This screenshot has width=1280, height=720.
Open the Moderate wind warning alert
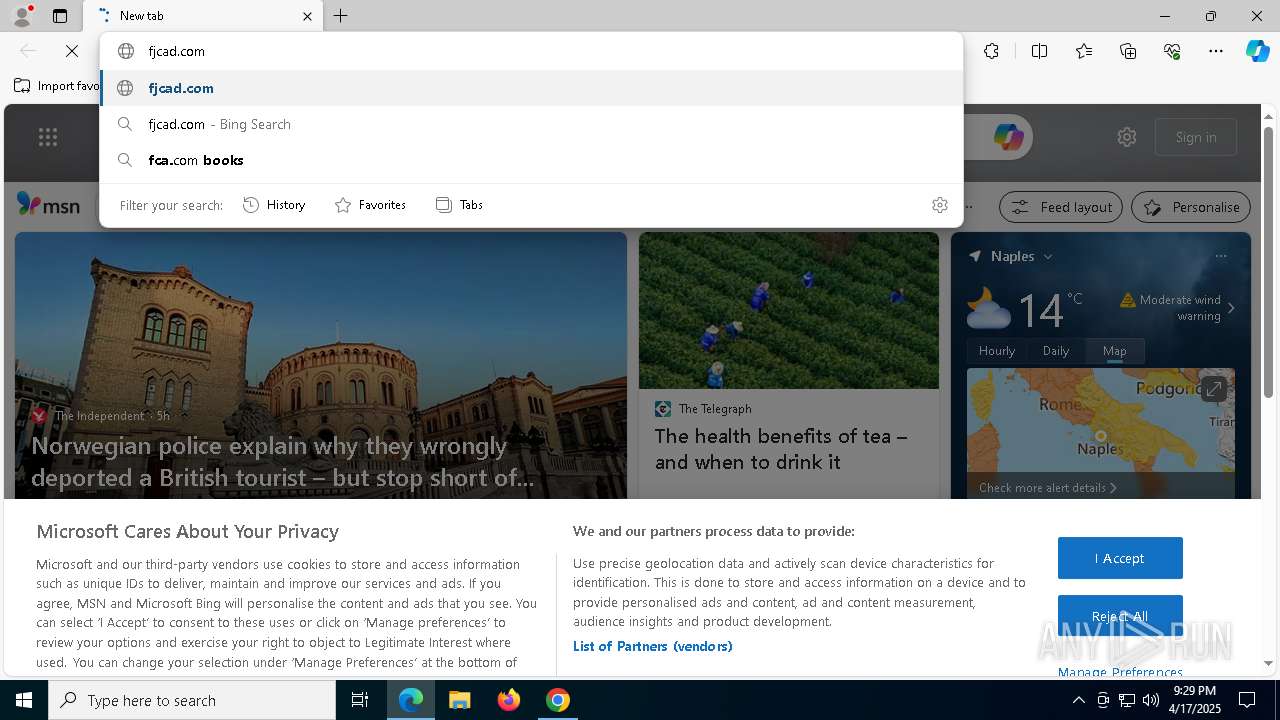[x=1176, y=308]
